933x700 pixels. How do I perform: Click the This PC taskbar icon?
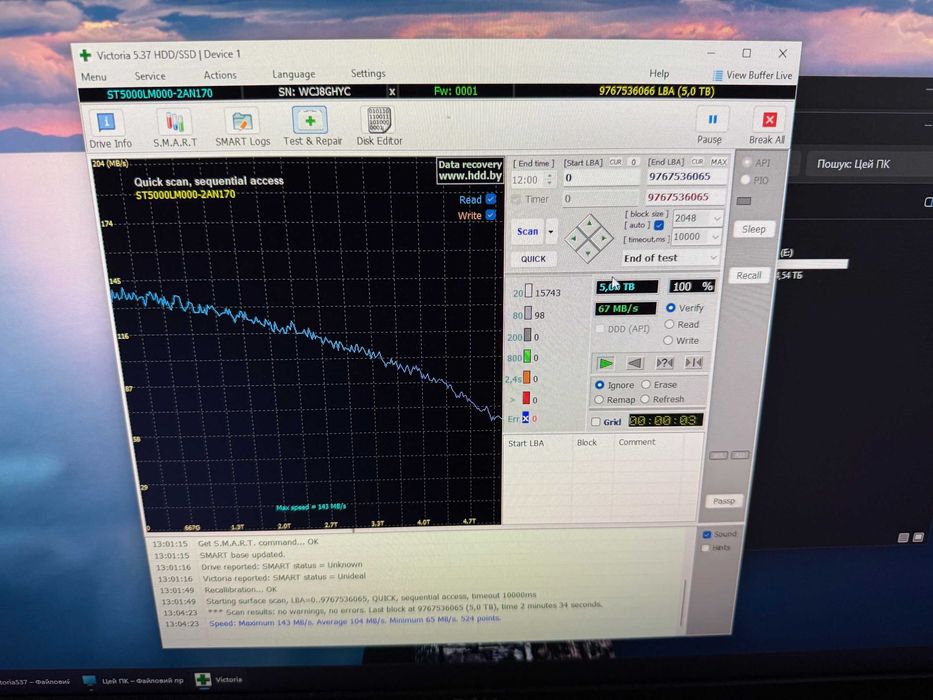click(x=89, y=680)
